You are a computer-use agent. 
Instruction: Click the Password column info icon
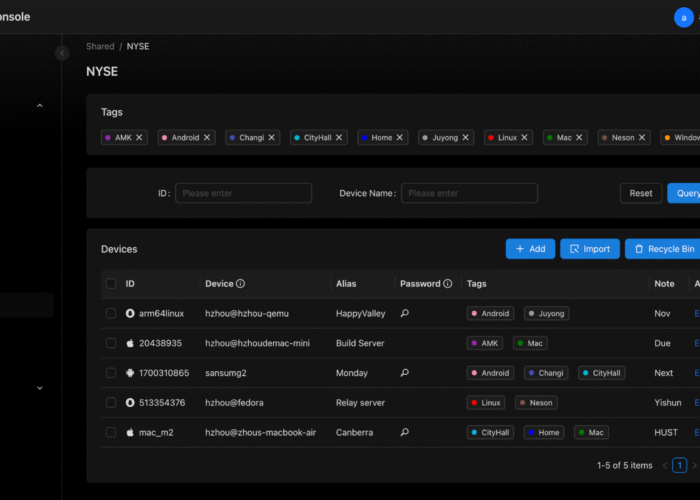pyautogui.click(x=447, y=284)
